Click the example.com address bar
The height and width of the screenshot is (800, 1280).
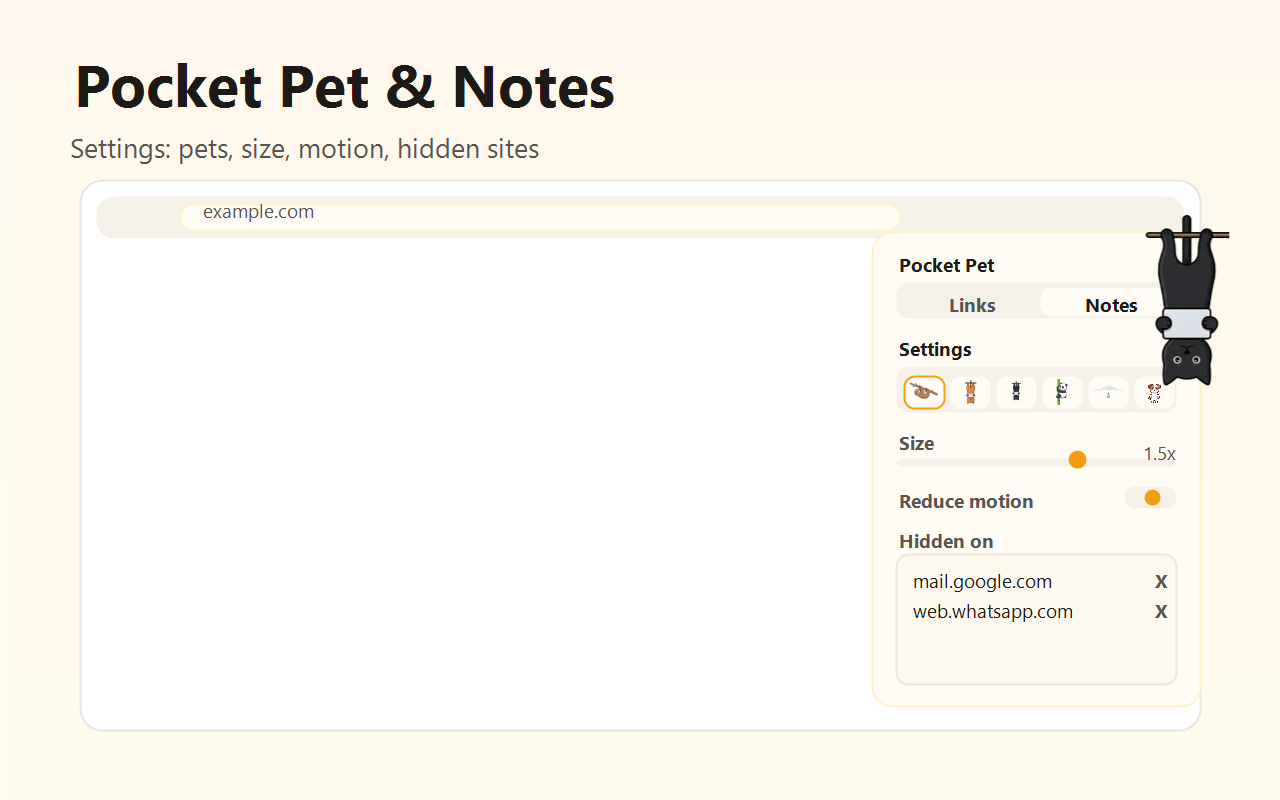pyautogui.click(x=540, y=216)
